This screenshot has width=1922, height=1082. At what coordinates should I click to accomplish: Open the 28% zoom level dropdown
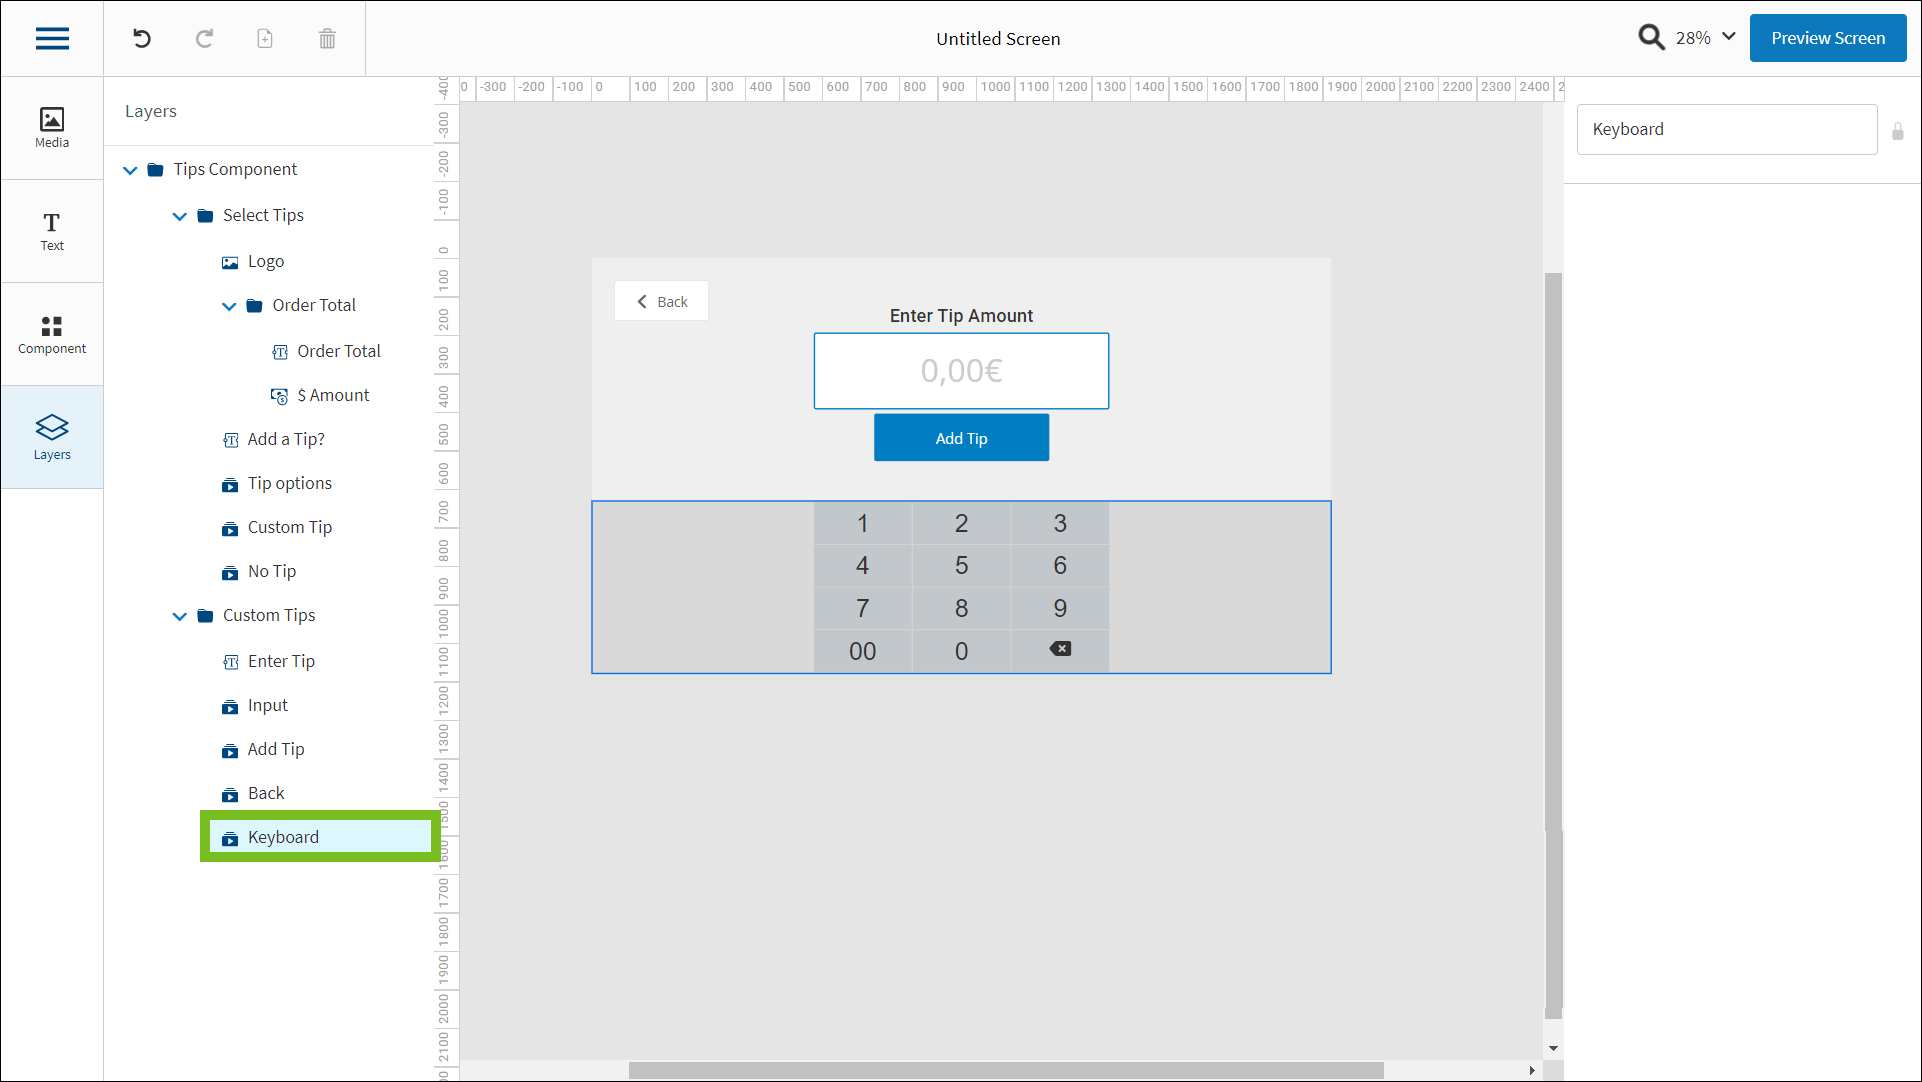[1705, 38]
